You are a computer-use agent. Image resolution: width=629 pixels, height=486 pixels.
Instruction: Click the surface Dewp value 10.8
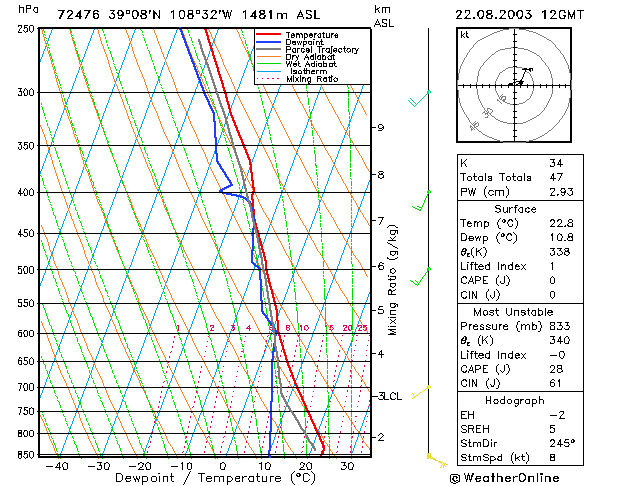pyautogui.click(x=561, y=238)
